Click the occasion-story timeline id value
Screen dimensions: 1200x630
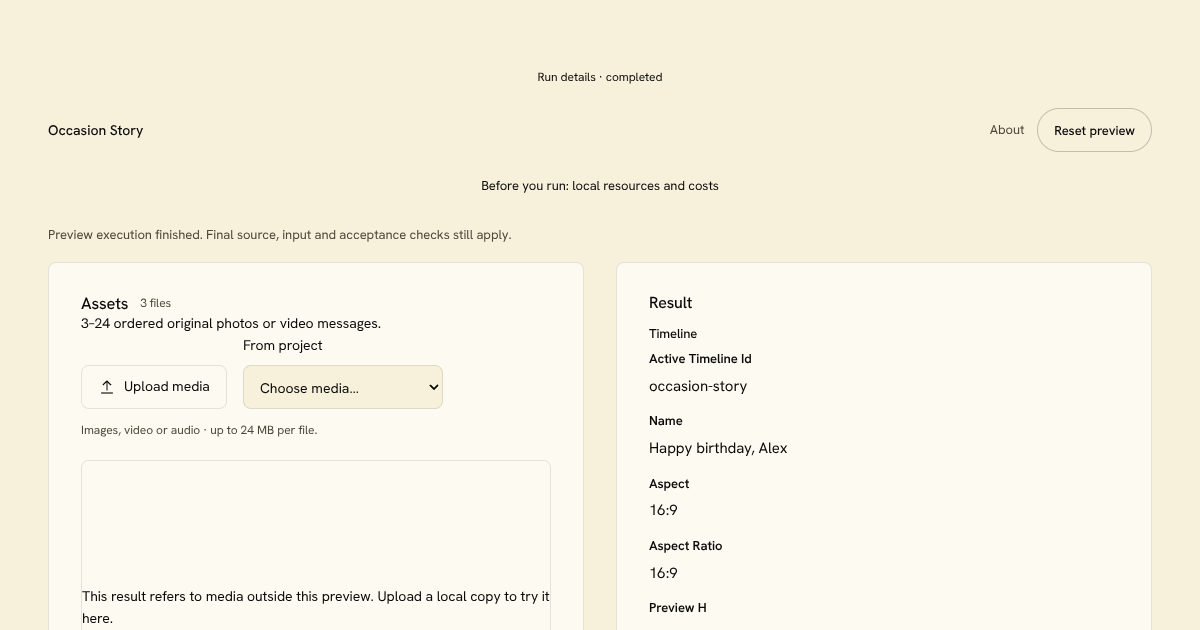point(698,386)
